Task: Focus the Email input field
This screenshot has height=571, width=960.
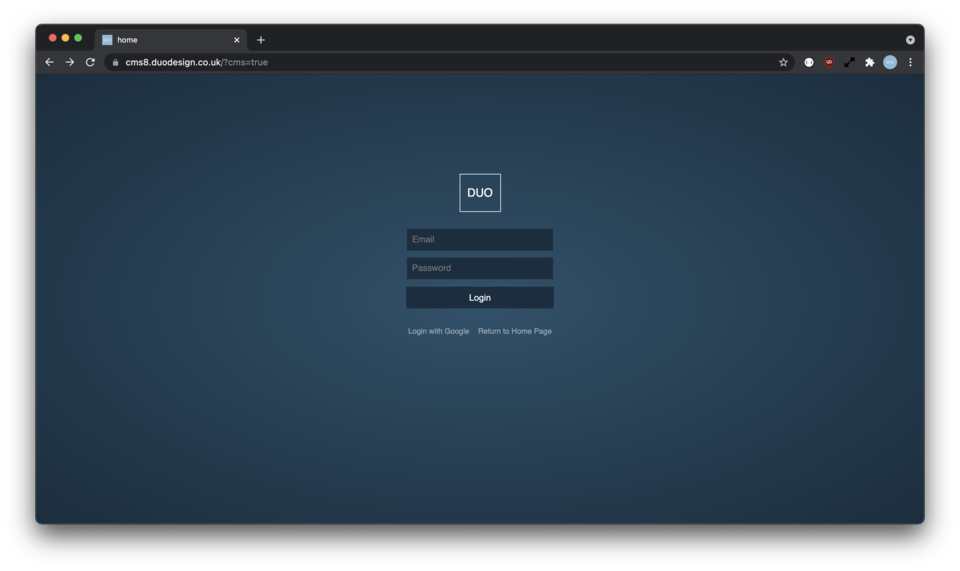Action: click(x=480, y=239)
